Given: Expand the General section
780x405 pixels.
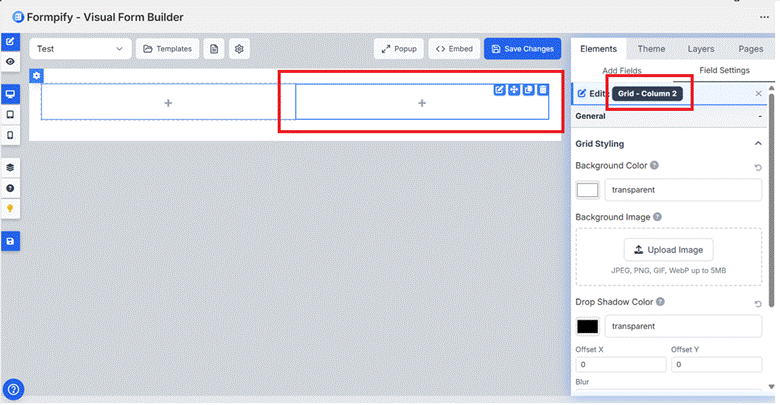Looking at the screenshot, I should point(757,116).
